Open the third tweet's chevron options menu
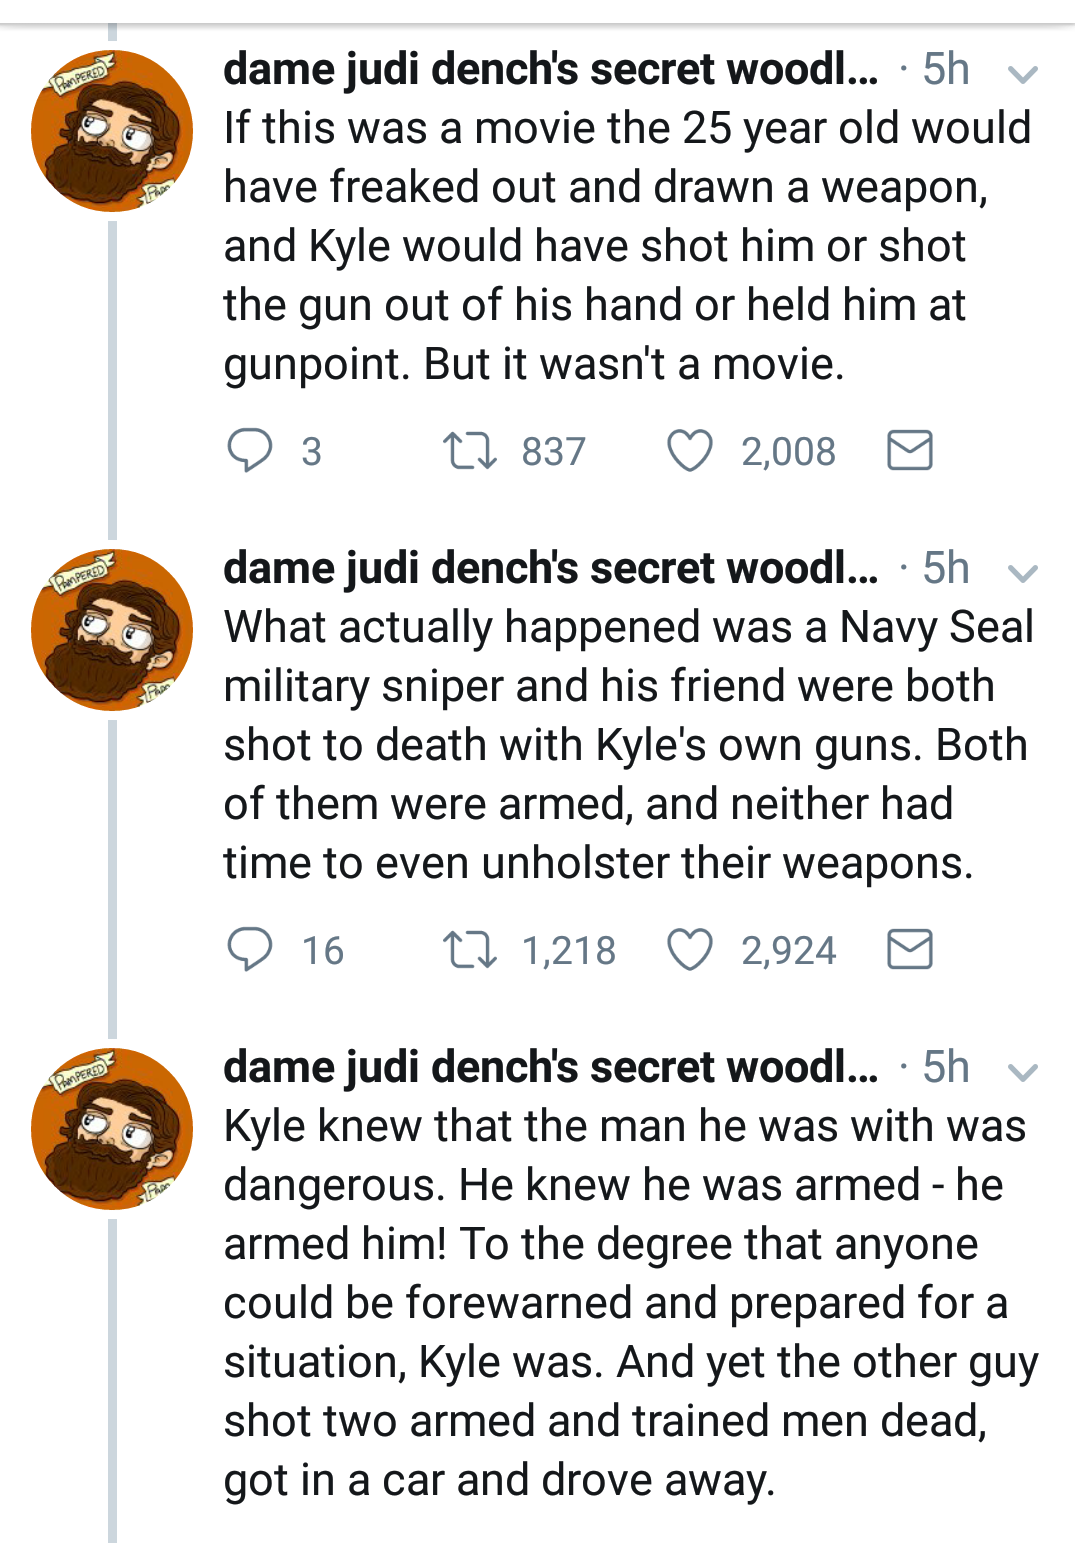The width and height of the screenshot is (1075, 1543). click(x=1022, y=1072)
